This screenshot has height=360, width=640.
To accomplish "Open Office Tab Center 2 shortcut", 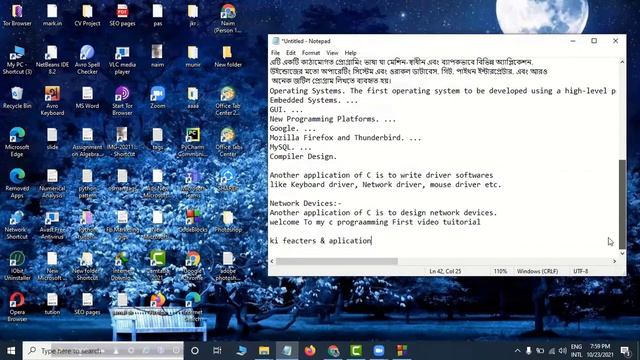I will coord(228,101).
